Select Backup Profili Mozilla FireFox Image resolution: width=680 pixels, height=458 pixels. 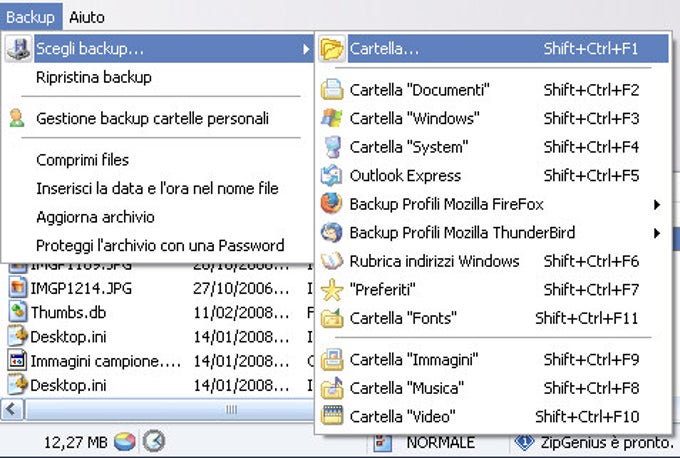coord(494,204)
